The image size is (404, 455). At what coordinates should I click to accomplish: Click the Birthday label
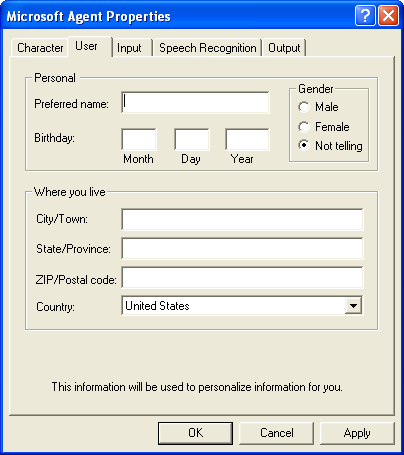click(x=54, y=138)
